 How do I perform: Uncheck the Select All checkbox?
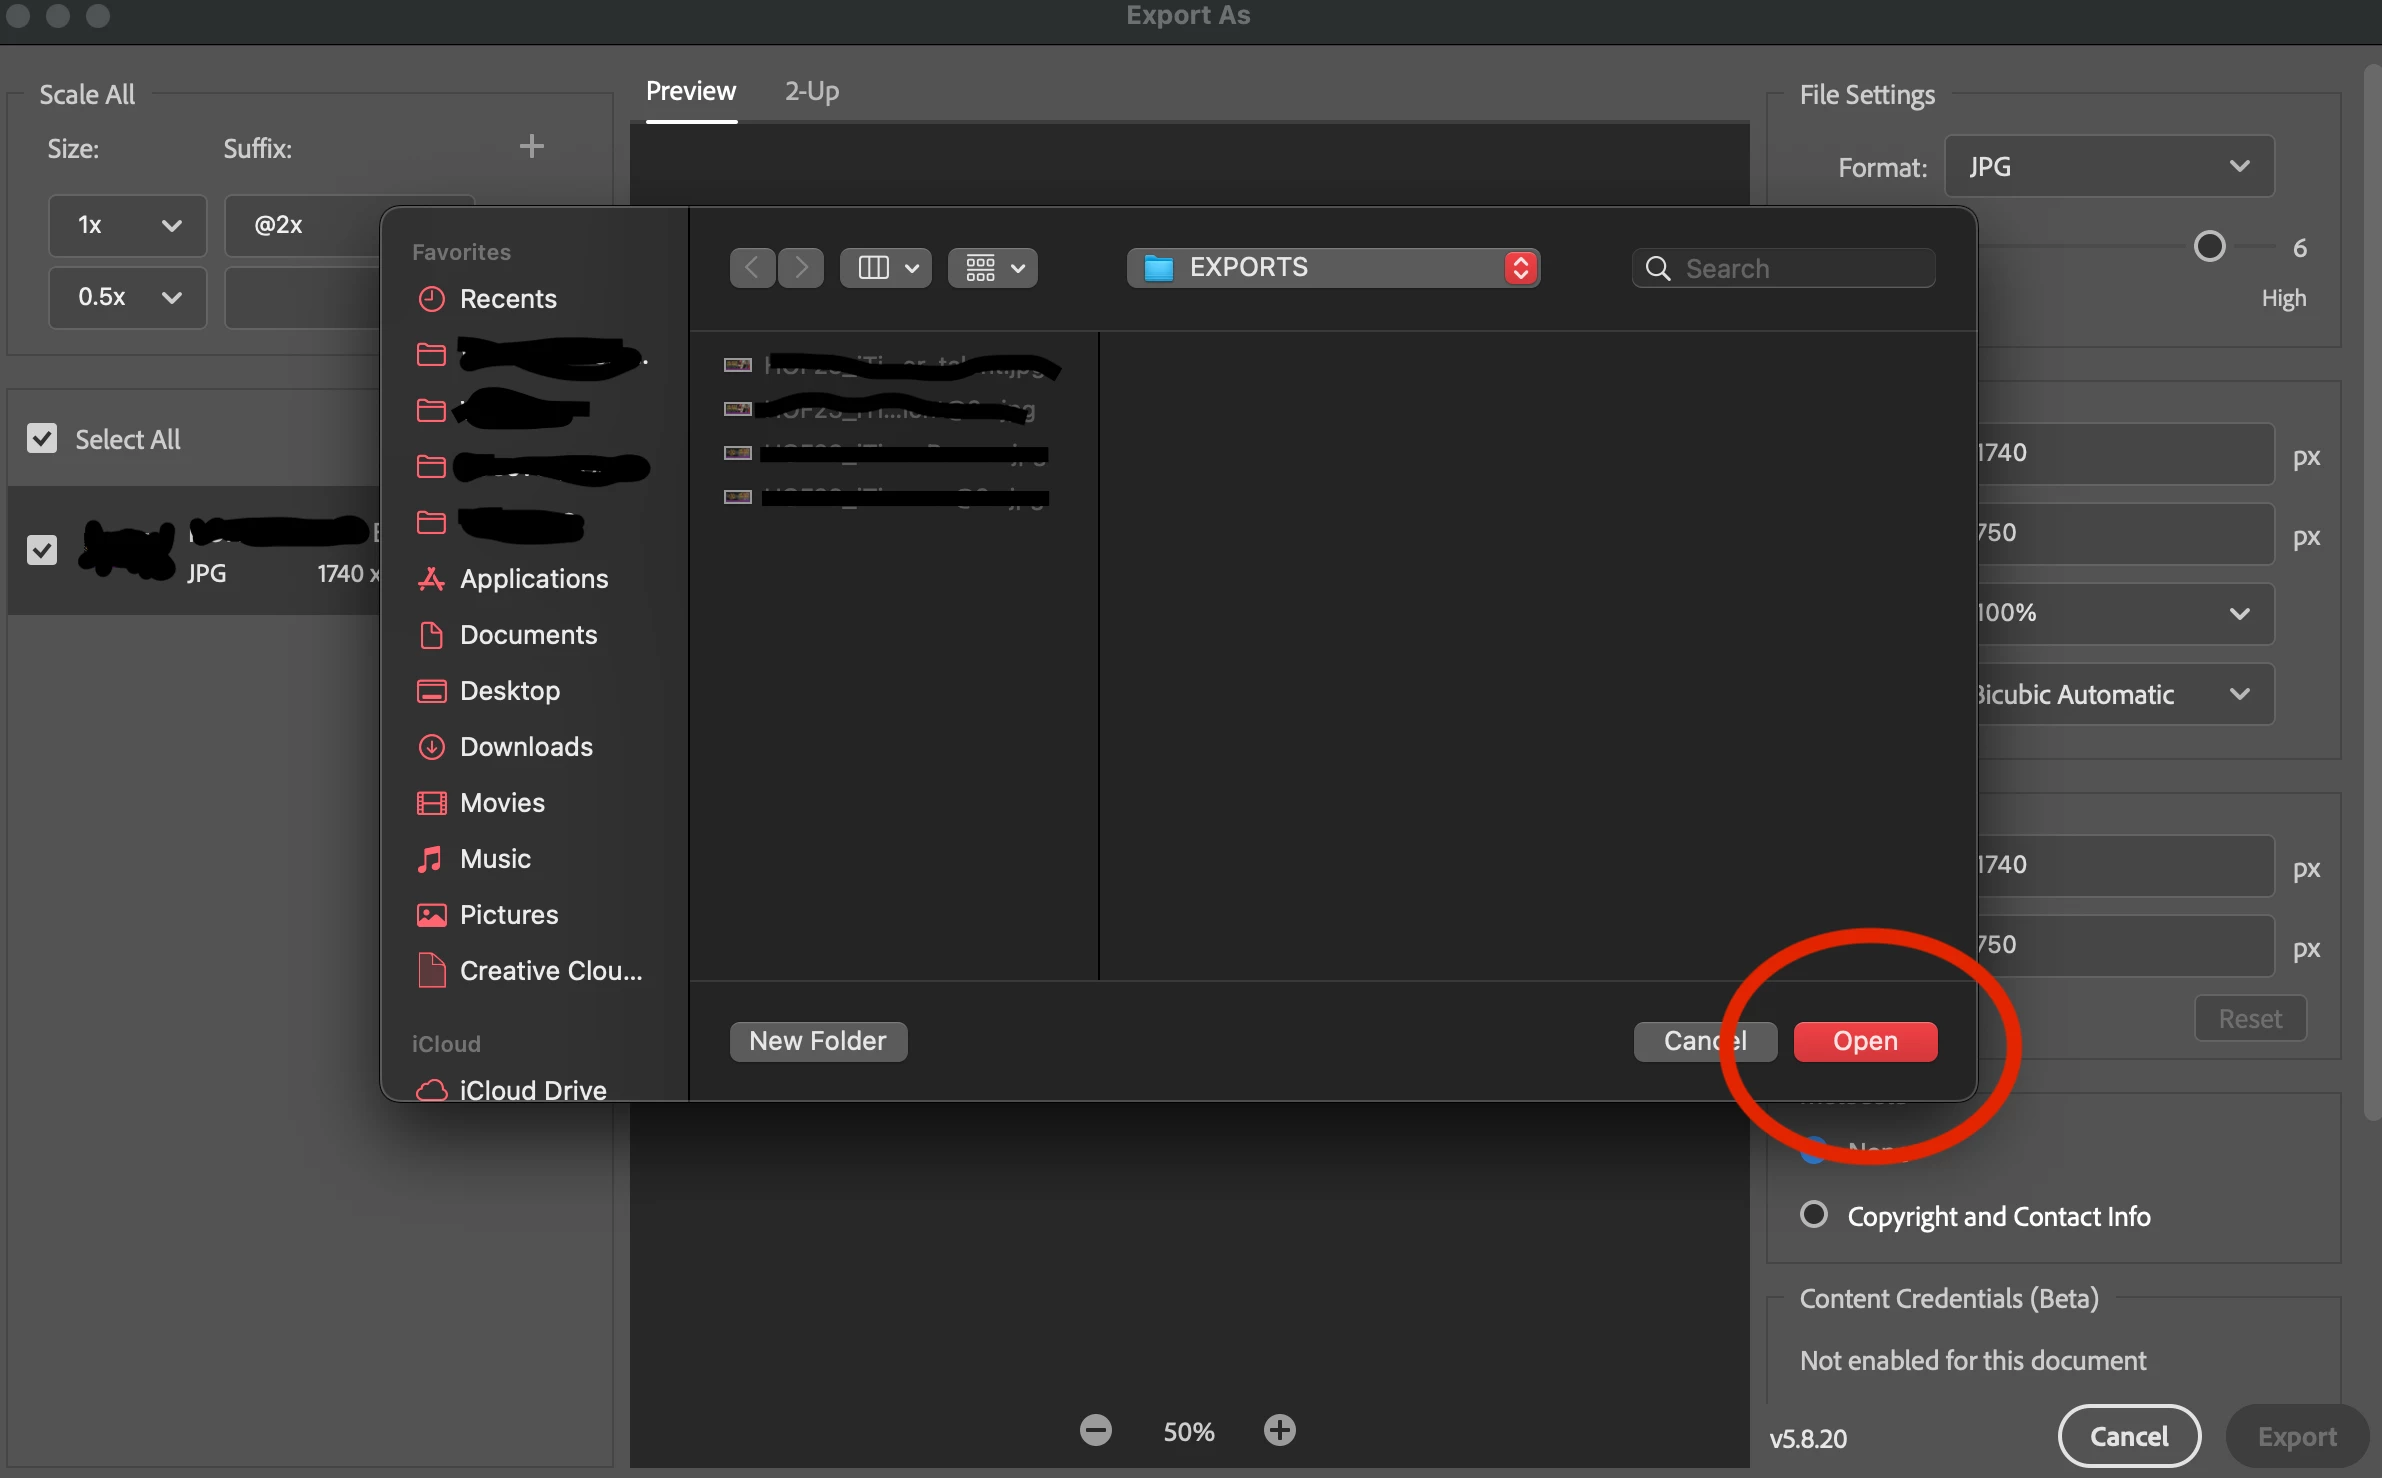pos(42,438)
